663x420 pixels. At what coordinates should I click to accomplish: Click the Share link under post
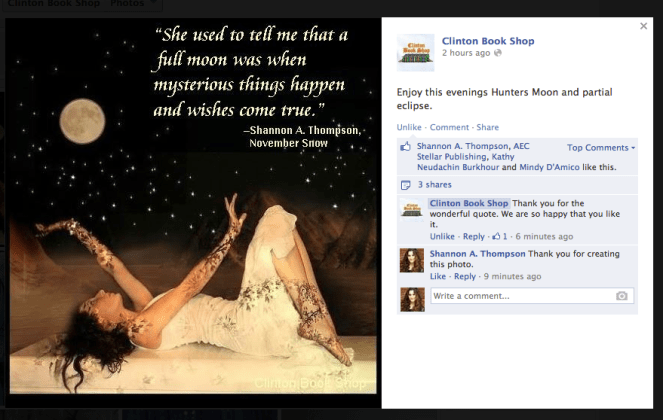pyautogui.click(x=487, y=128)
